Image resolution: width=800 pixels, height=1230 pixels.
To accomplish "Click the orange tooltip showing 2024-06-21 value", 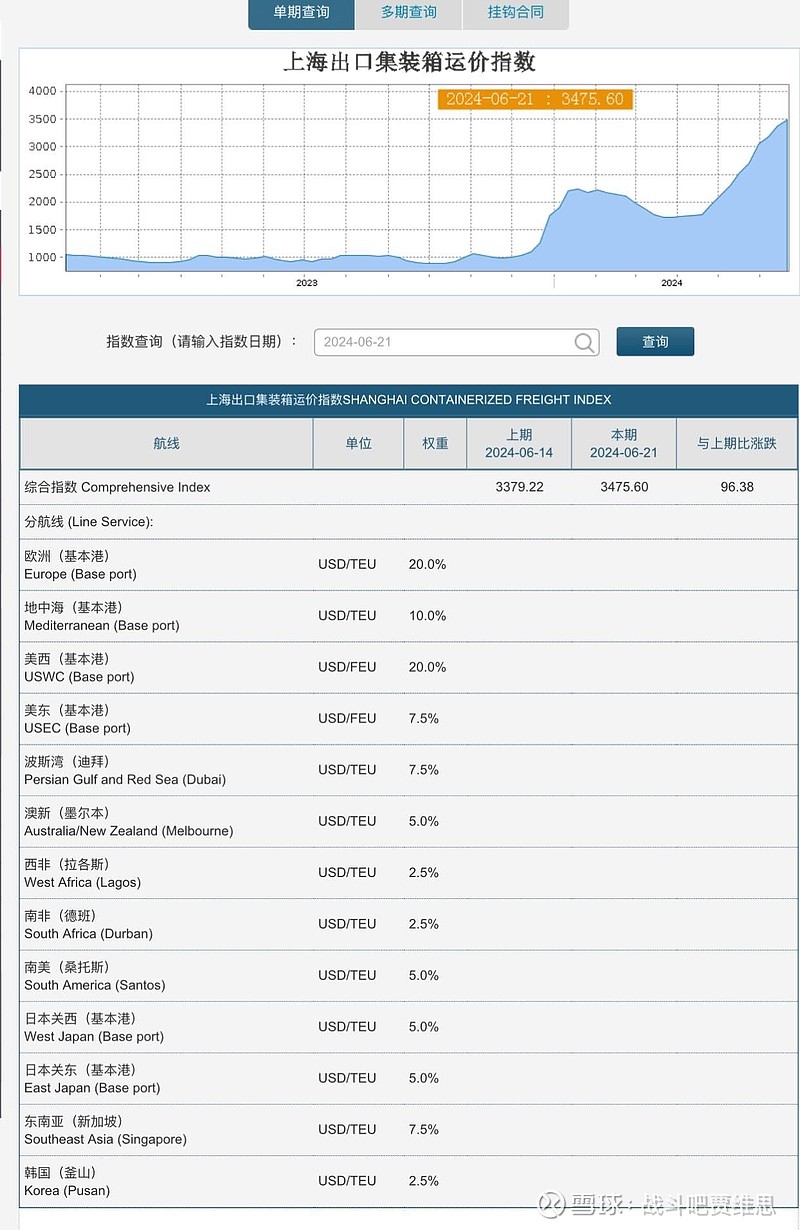I will pyautogui.click(x=535, y=99).
